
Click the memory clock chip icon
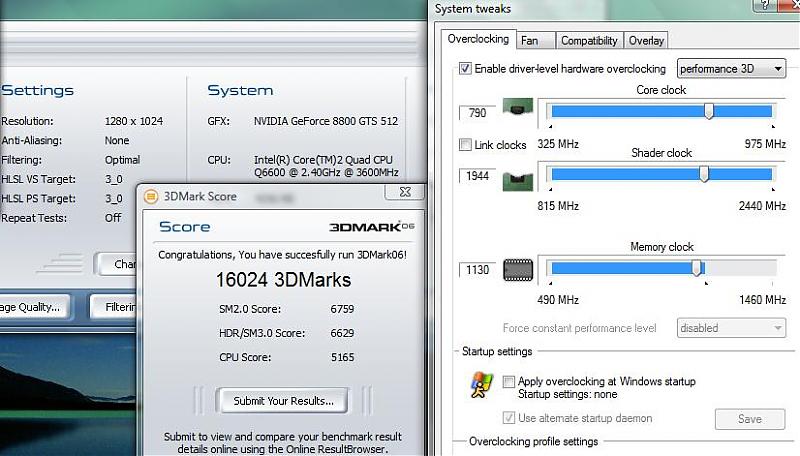[518, 270]
